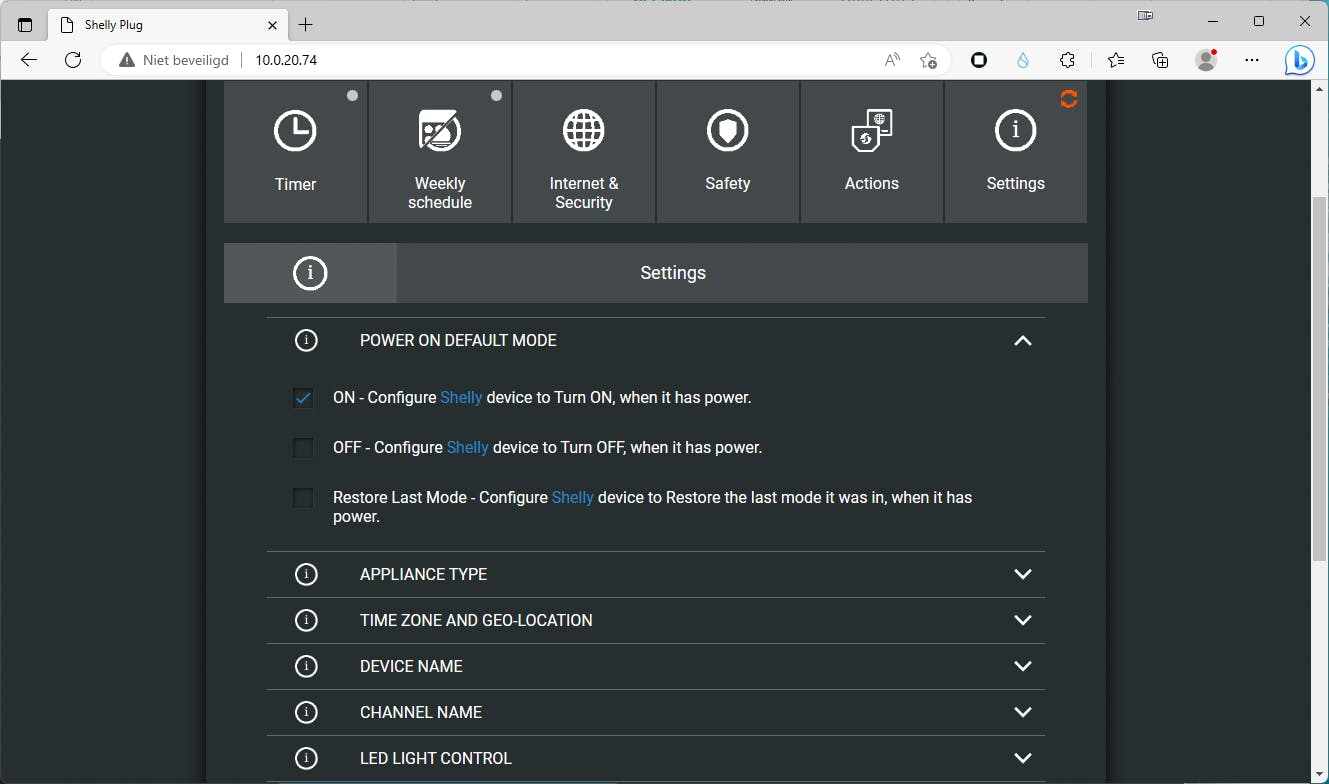
Task: Open Internet & Security globe icon
Action: tap(584, 132)
